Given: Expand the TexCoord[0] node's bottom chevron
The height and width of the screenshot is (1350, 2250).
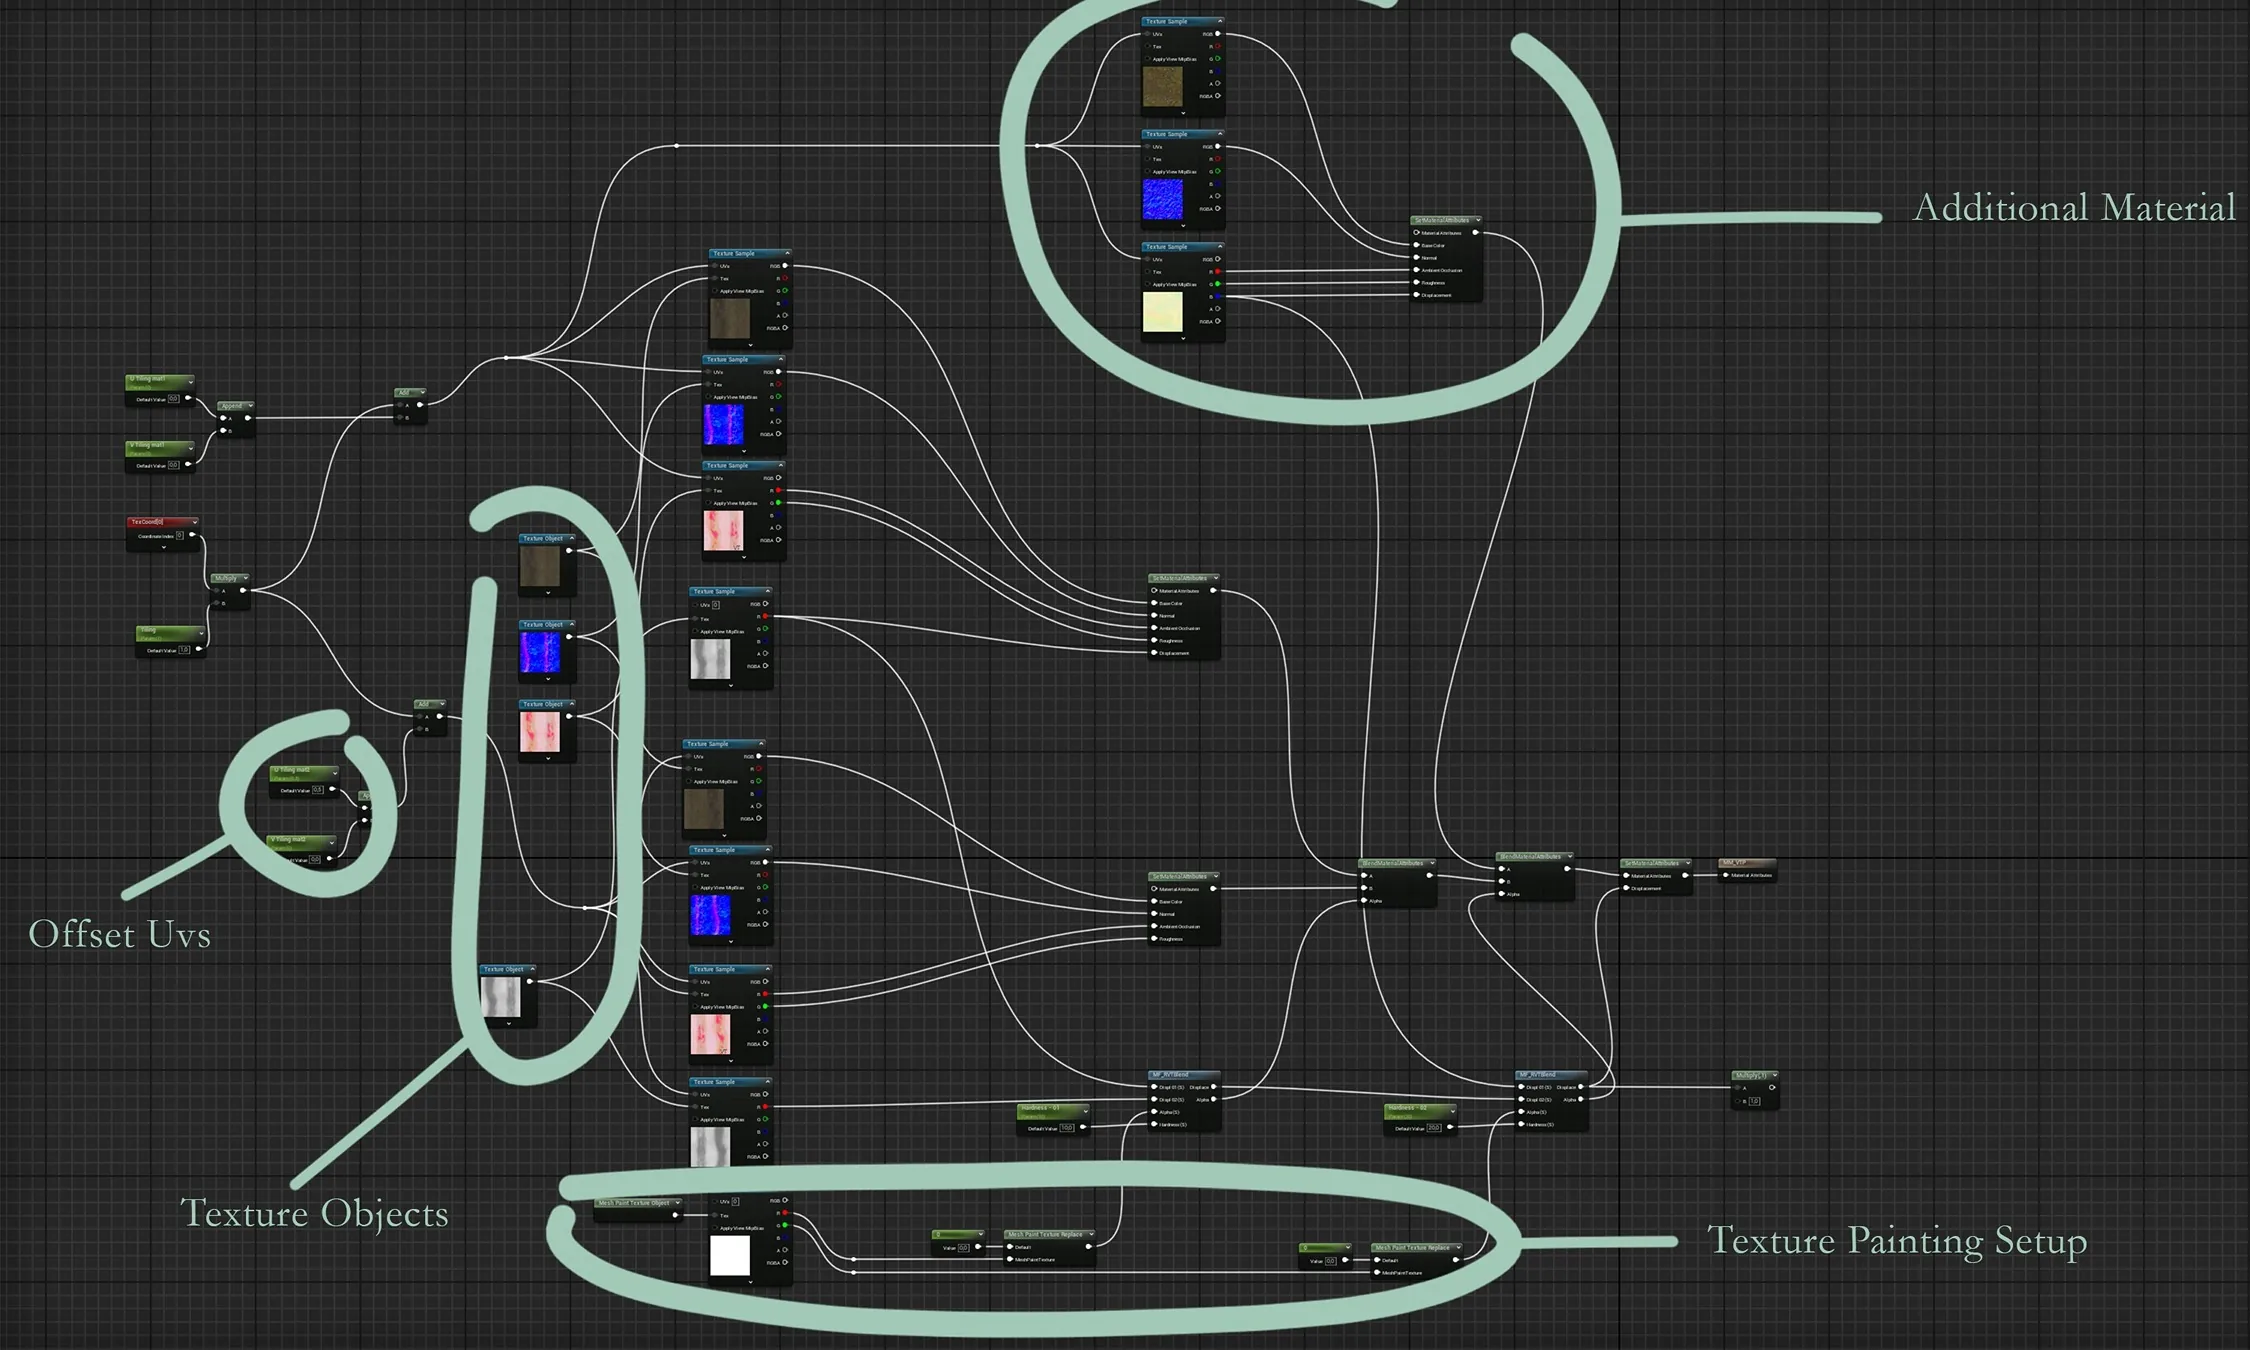Looking at the screenshot, I should point(163,547).
